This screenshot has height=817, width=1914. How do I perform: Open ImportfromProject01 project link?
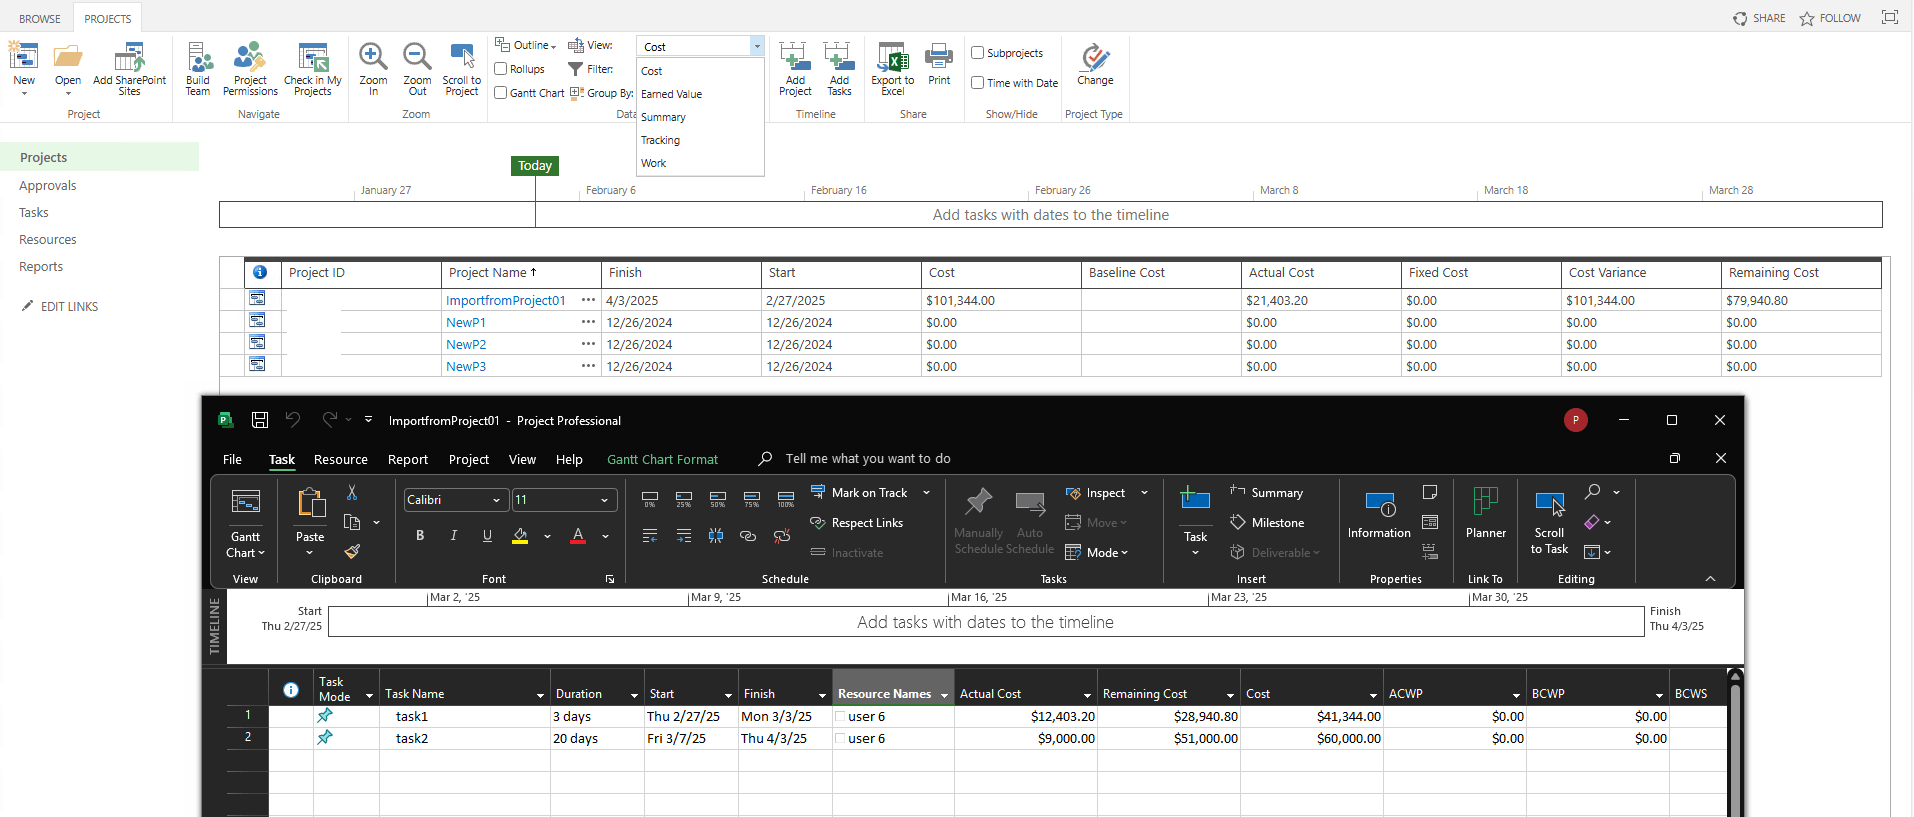(506, 300)
